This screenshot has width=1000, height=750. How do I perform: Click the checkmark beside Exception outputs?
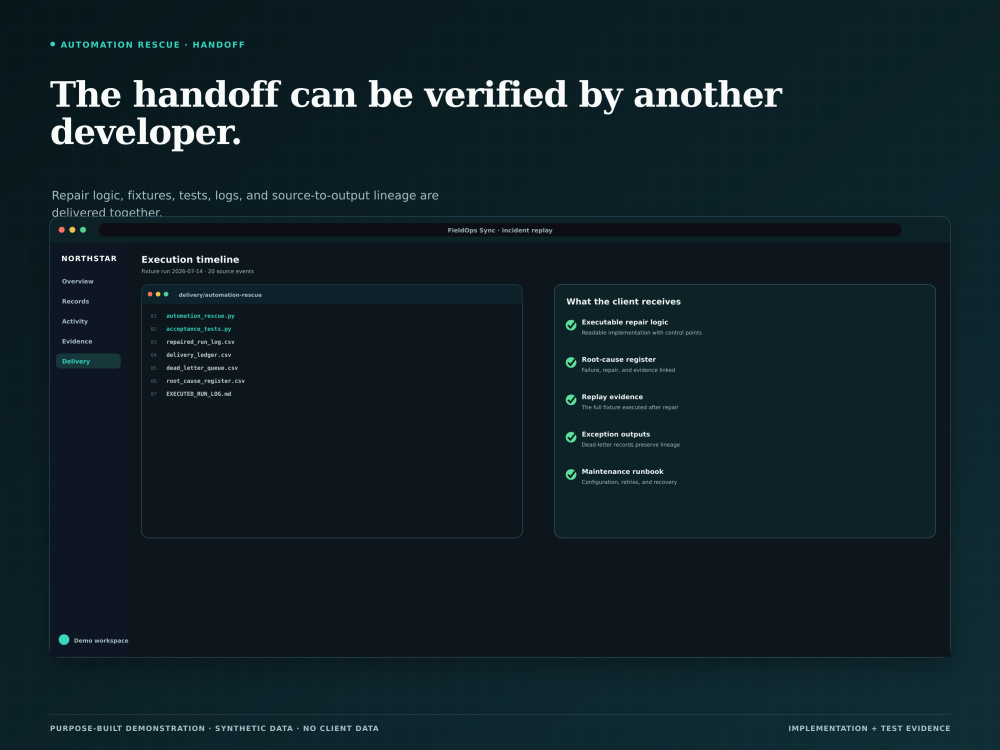[x=571, y=437]
